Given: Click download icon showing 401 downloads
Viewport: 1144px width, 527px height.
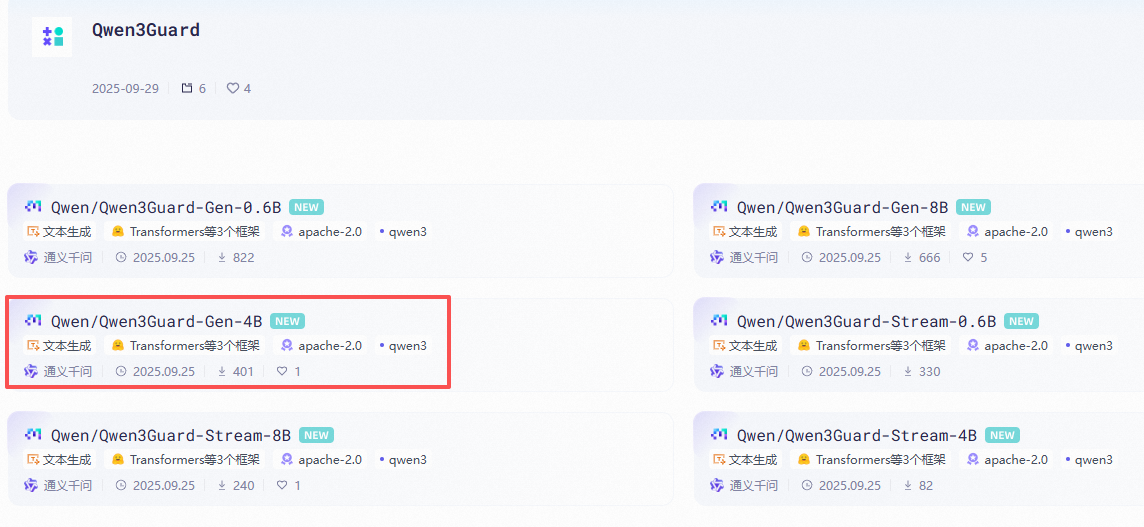Looking at the screenshot, I should pyautogui.click(x=222, y=372).
